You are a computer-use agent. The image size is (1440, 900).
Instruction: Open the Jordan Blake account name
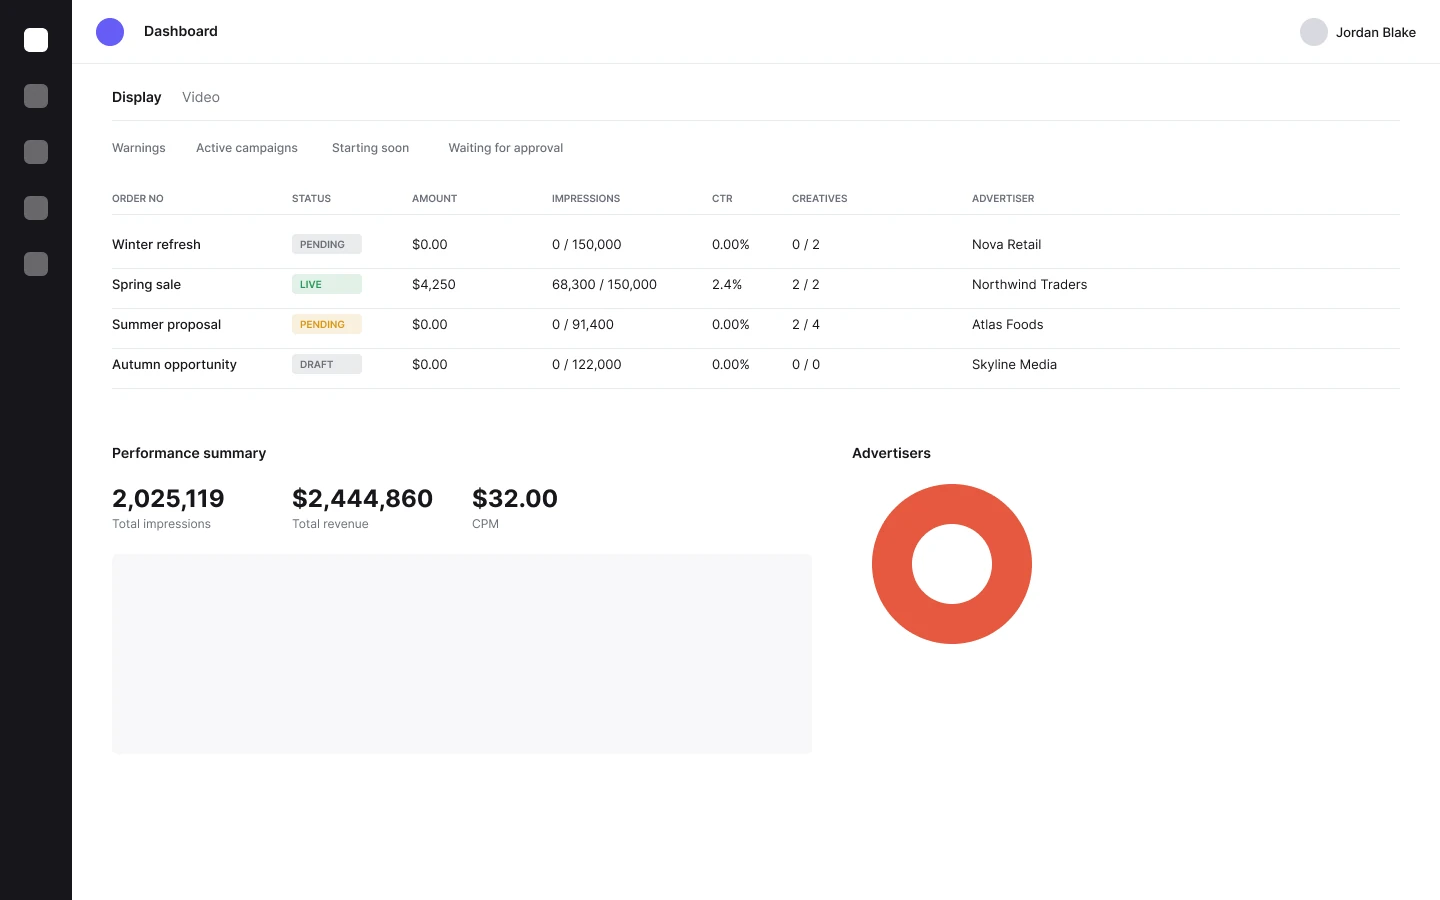[1376, 32]
